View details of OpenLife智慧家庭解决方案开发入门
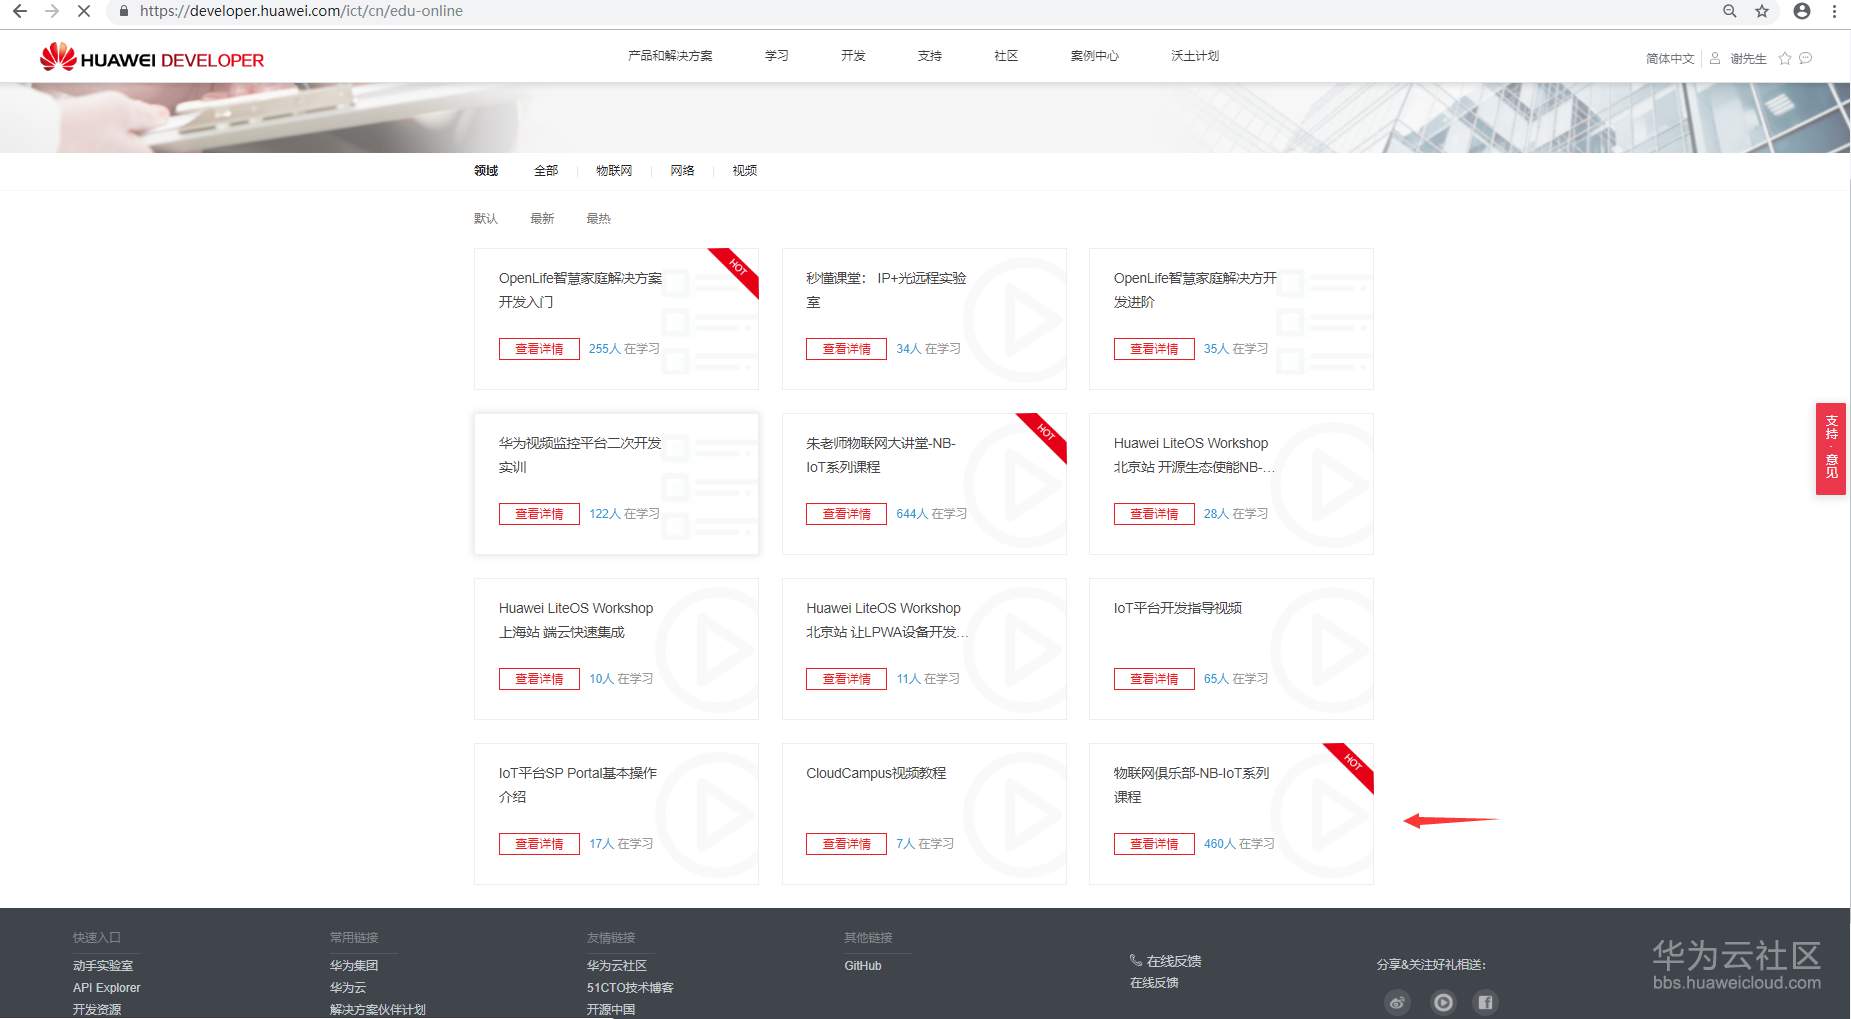Viewport: 1851px width, 1019px height. click(x=539, y=349)
